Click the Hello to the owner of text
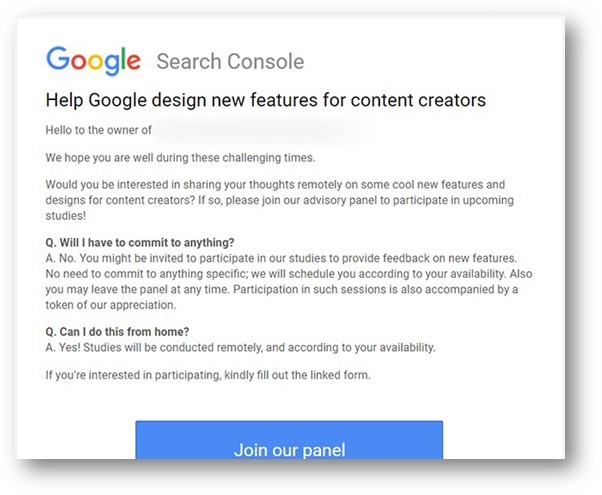Viewport: 602px width, 495px height. 99,130
